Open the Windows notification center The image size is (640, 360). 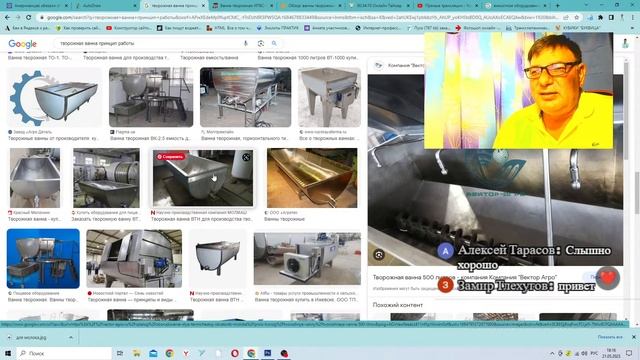click(x=629, y=353)
